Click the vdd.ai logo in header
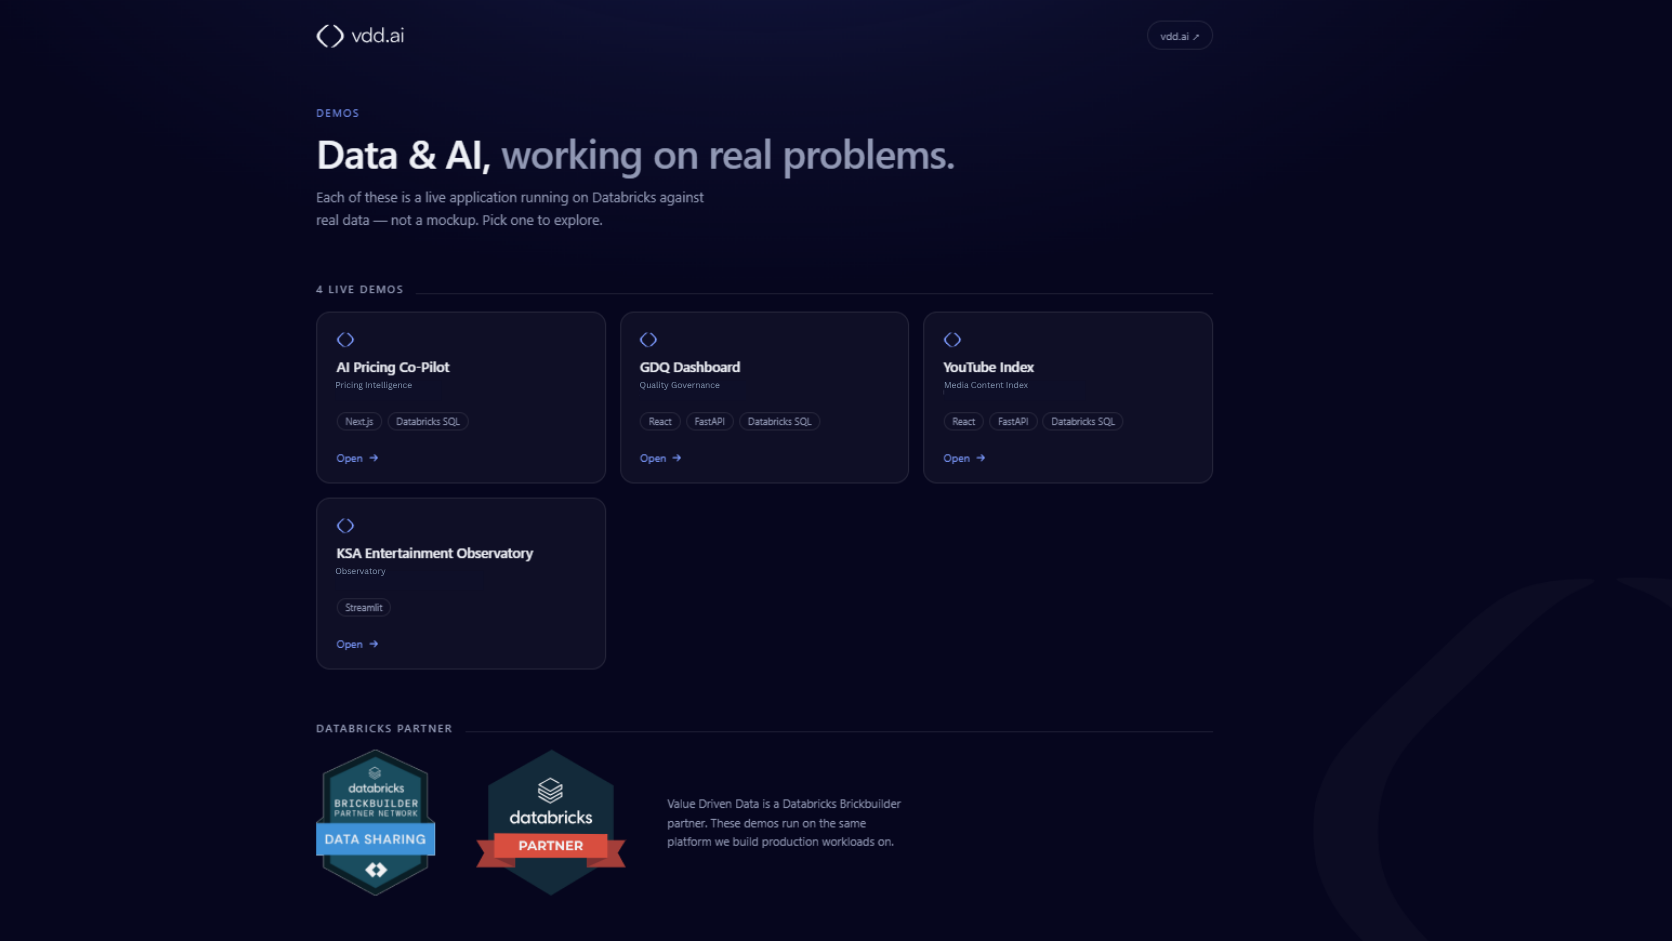1672x941 pixels. 360,36
